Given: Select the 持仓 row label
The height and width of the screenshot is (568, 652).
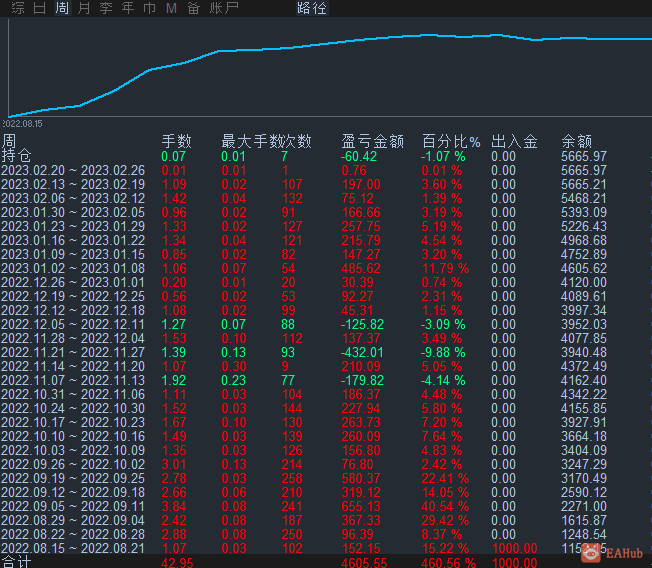Looking at the screenshot, I should pos(17,156).
